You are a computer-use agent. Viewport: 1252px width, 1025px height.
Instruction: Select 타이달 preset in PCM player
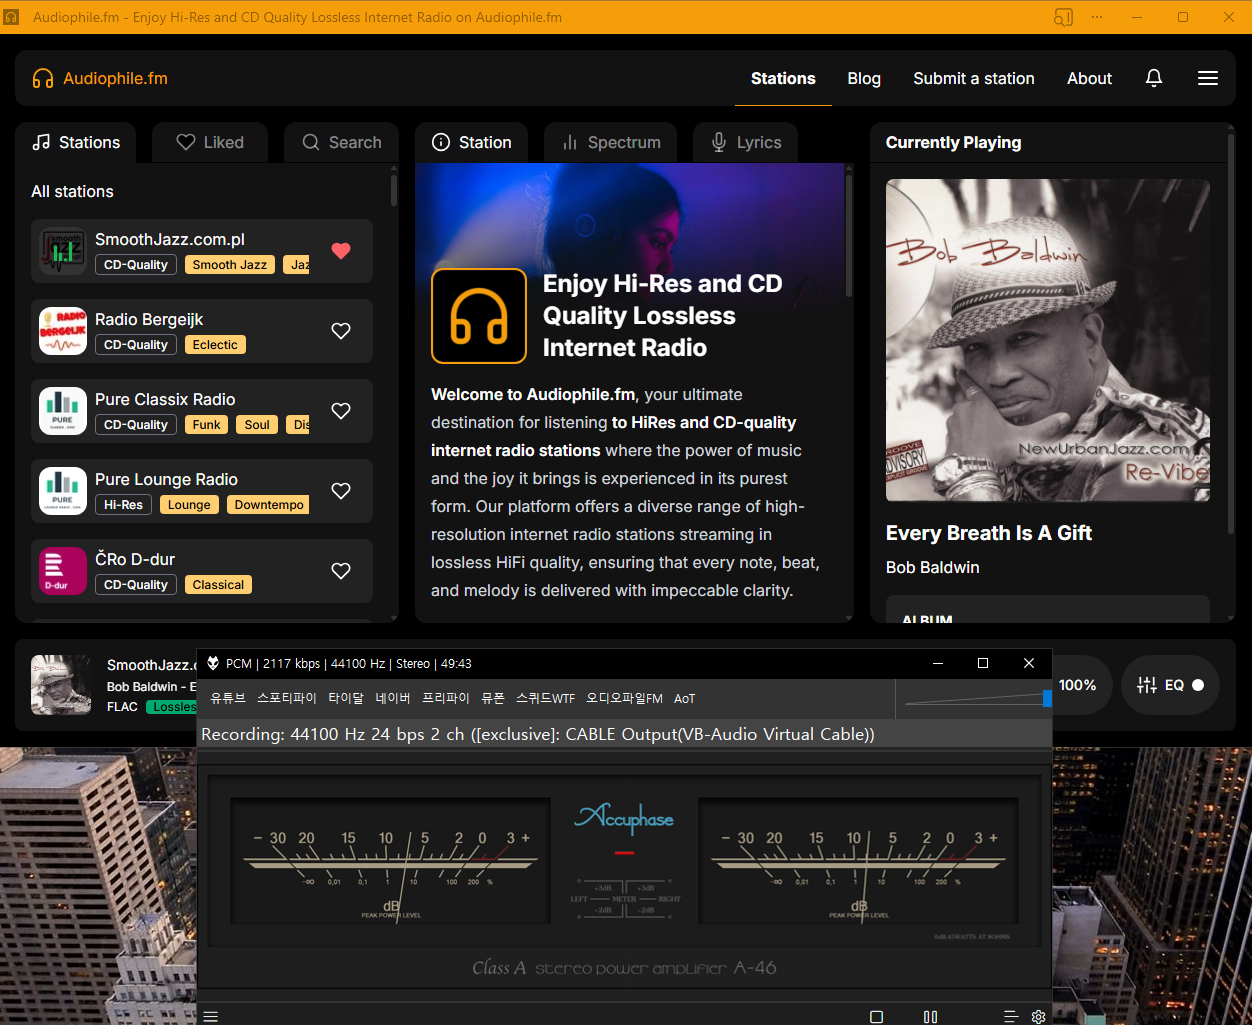point(346,698)
